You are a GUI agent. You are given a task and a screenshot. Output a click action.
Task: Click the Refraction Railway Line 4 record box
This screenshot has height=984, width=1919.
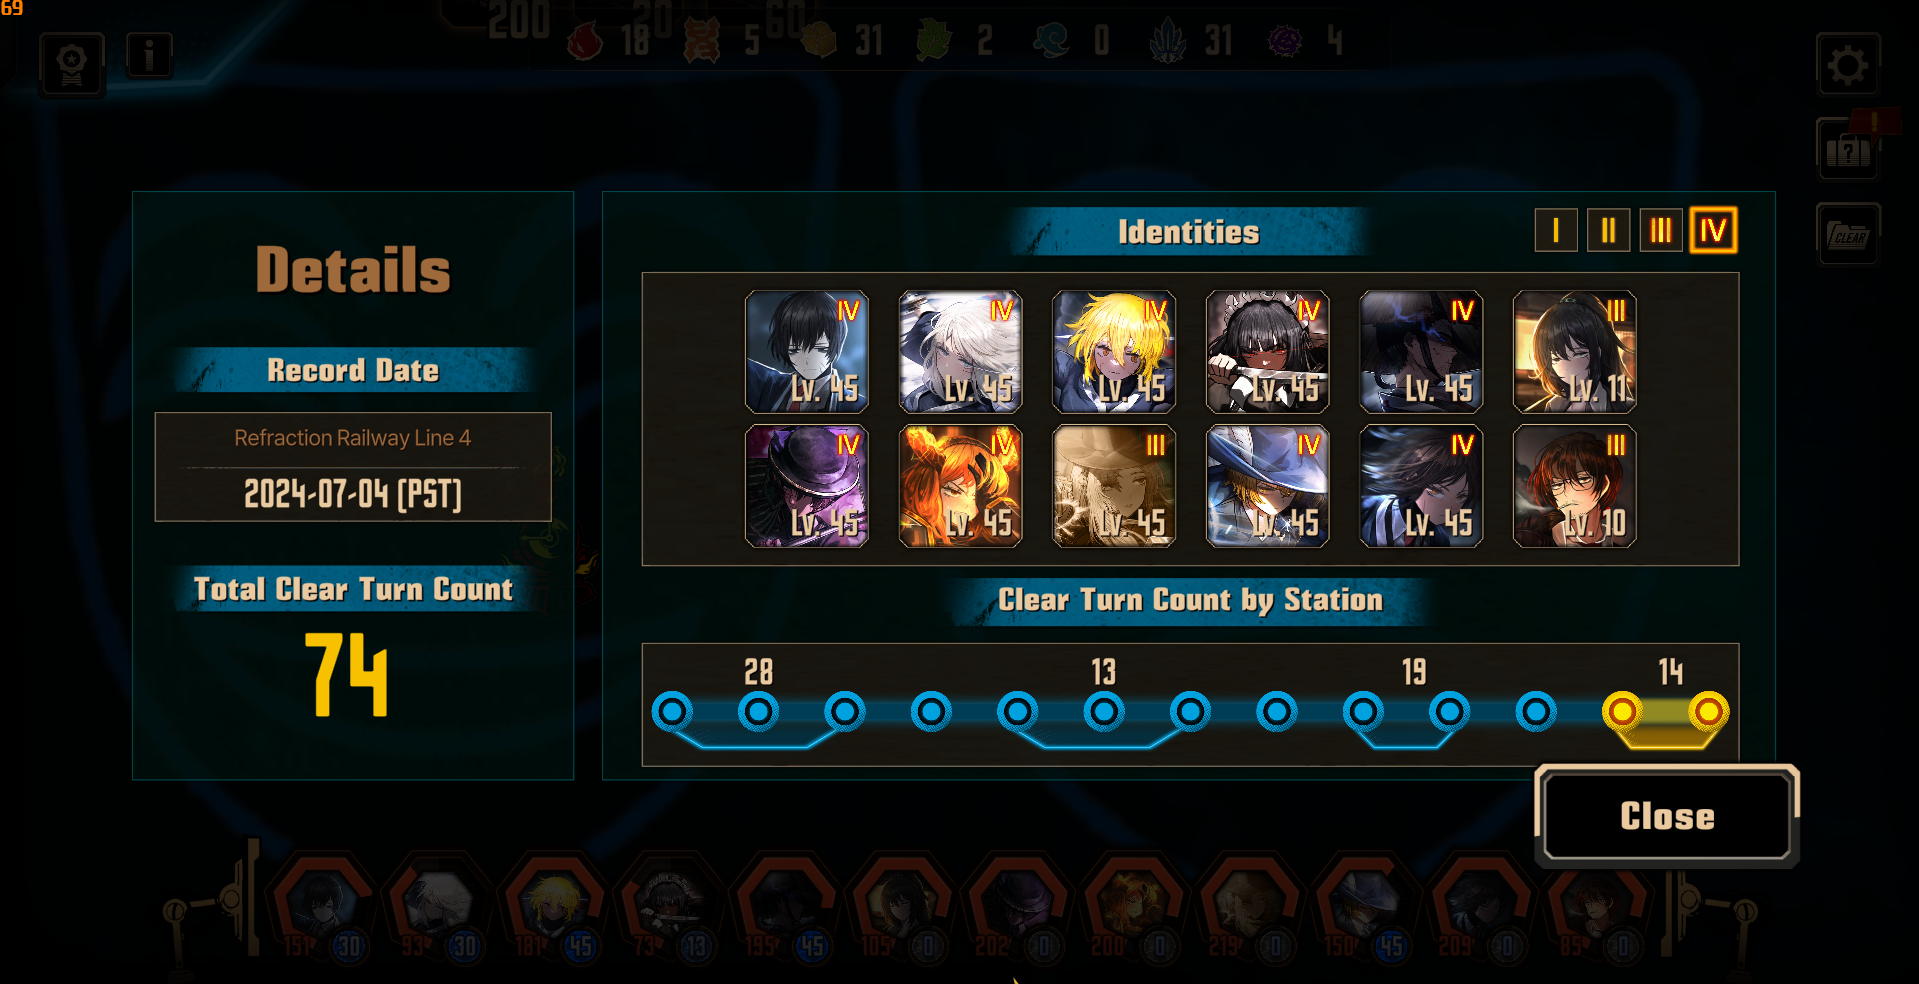pos(353,467)
